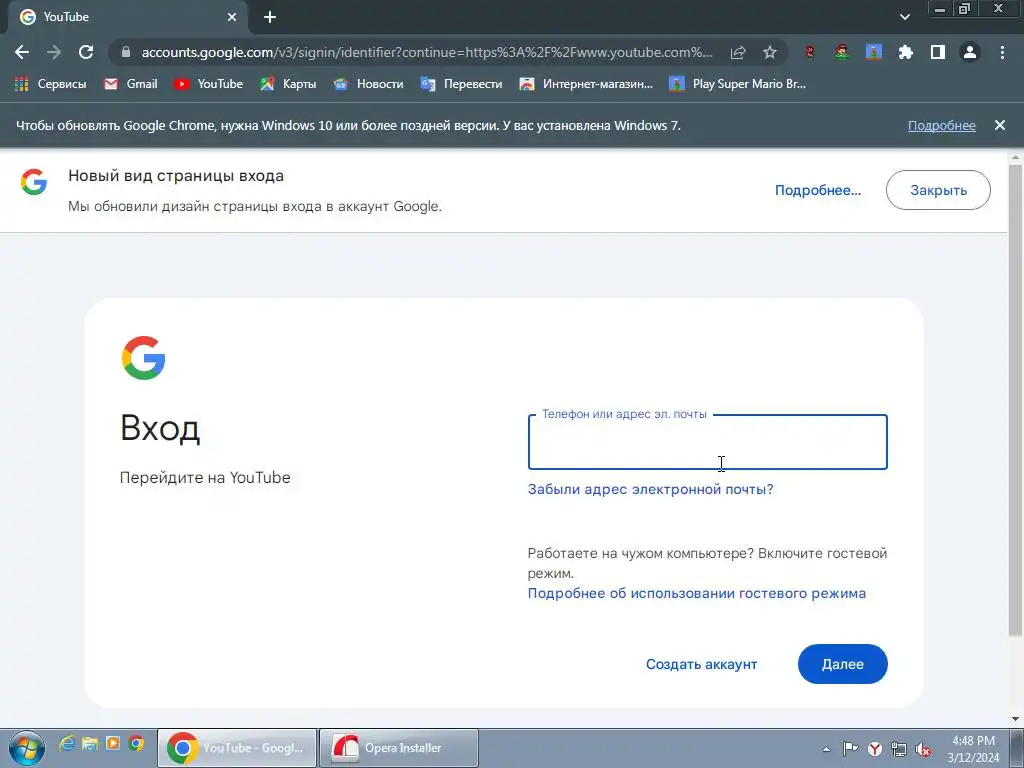Show hidden tray icons arrow
The height and width of the screenshot is (768, 1024).
[x=826, y=749]
